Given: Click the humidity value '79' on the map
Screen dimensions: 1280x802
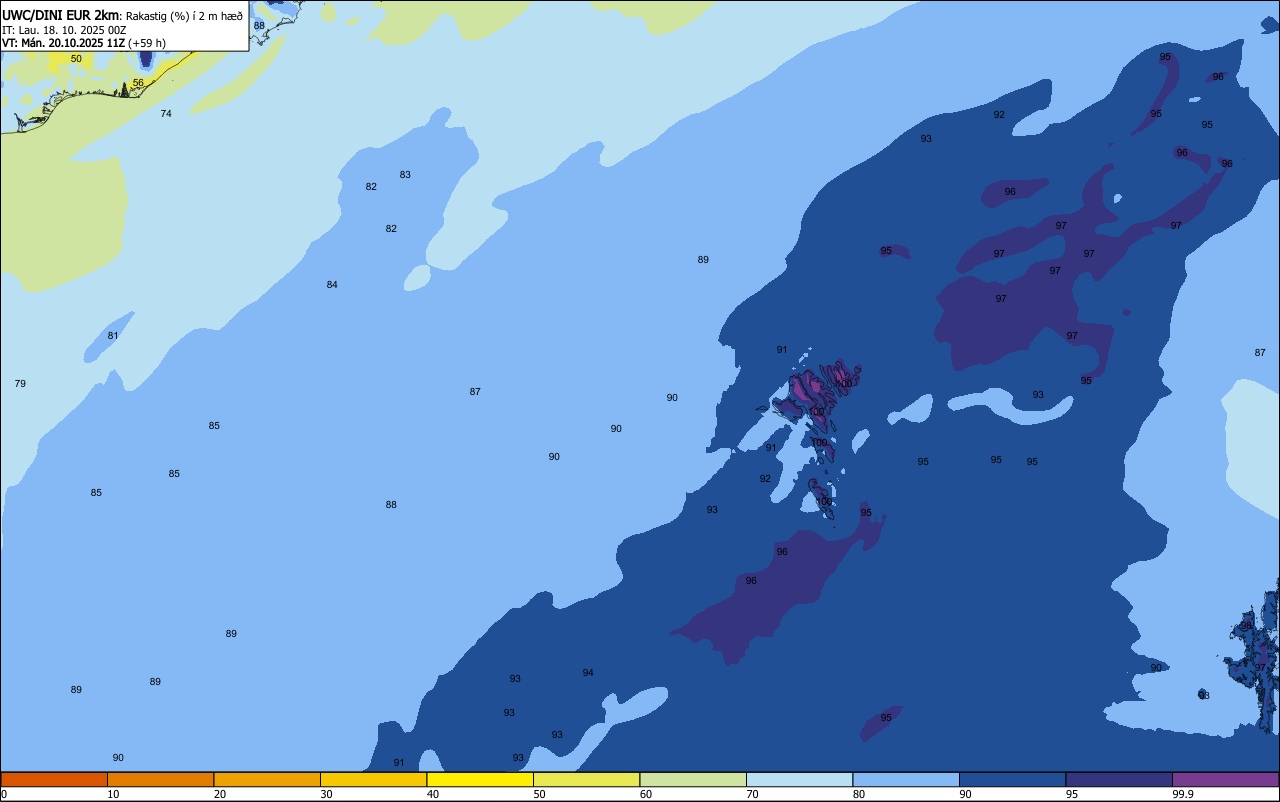Looking at the screenshot, I should point(20,384).
